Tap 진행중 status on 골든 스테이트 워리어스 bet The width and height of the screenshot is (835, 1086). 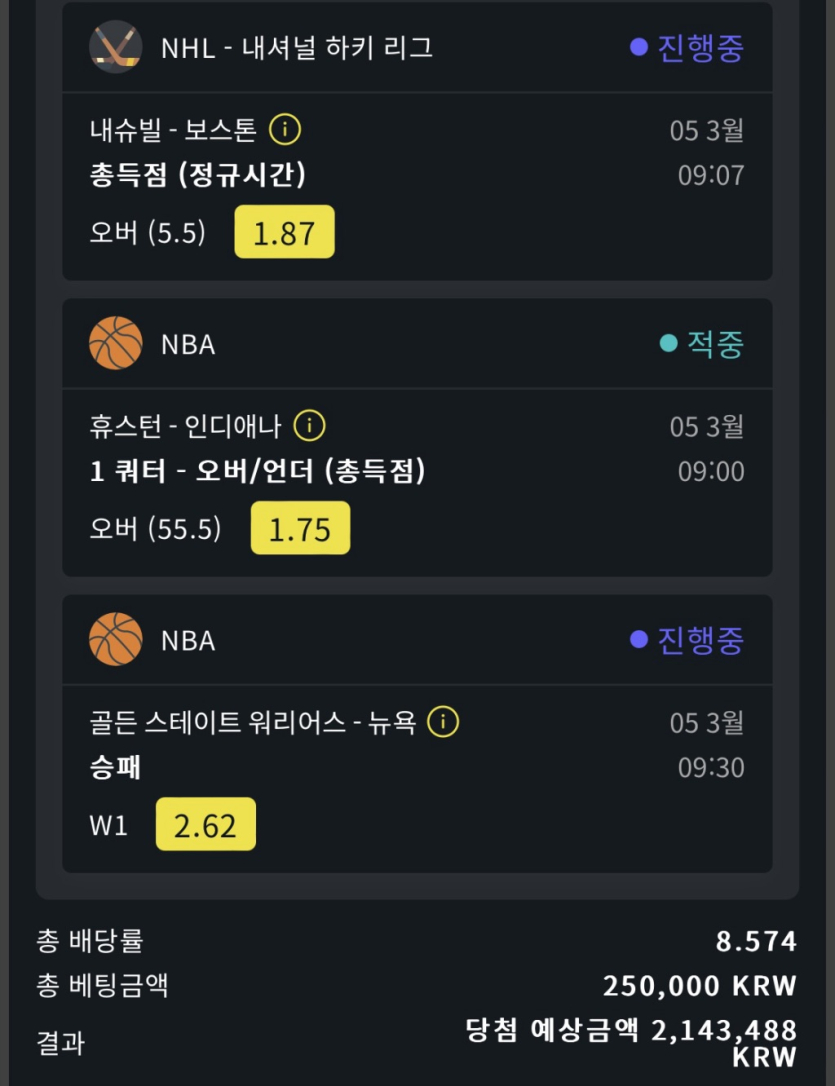click(688, 640)
